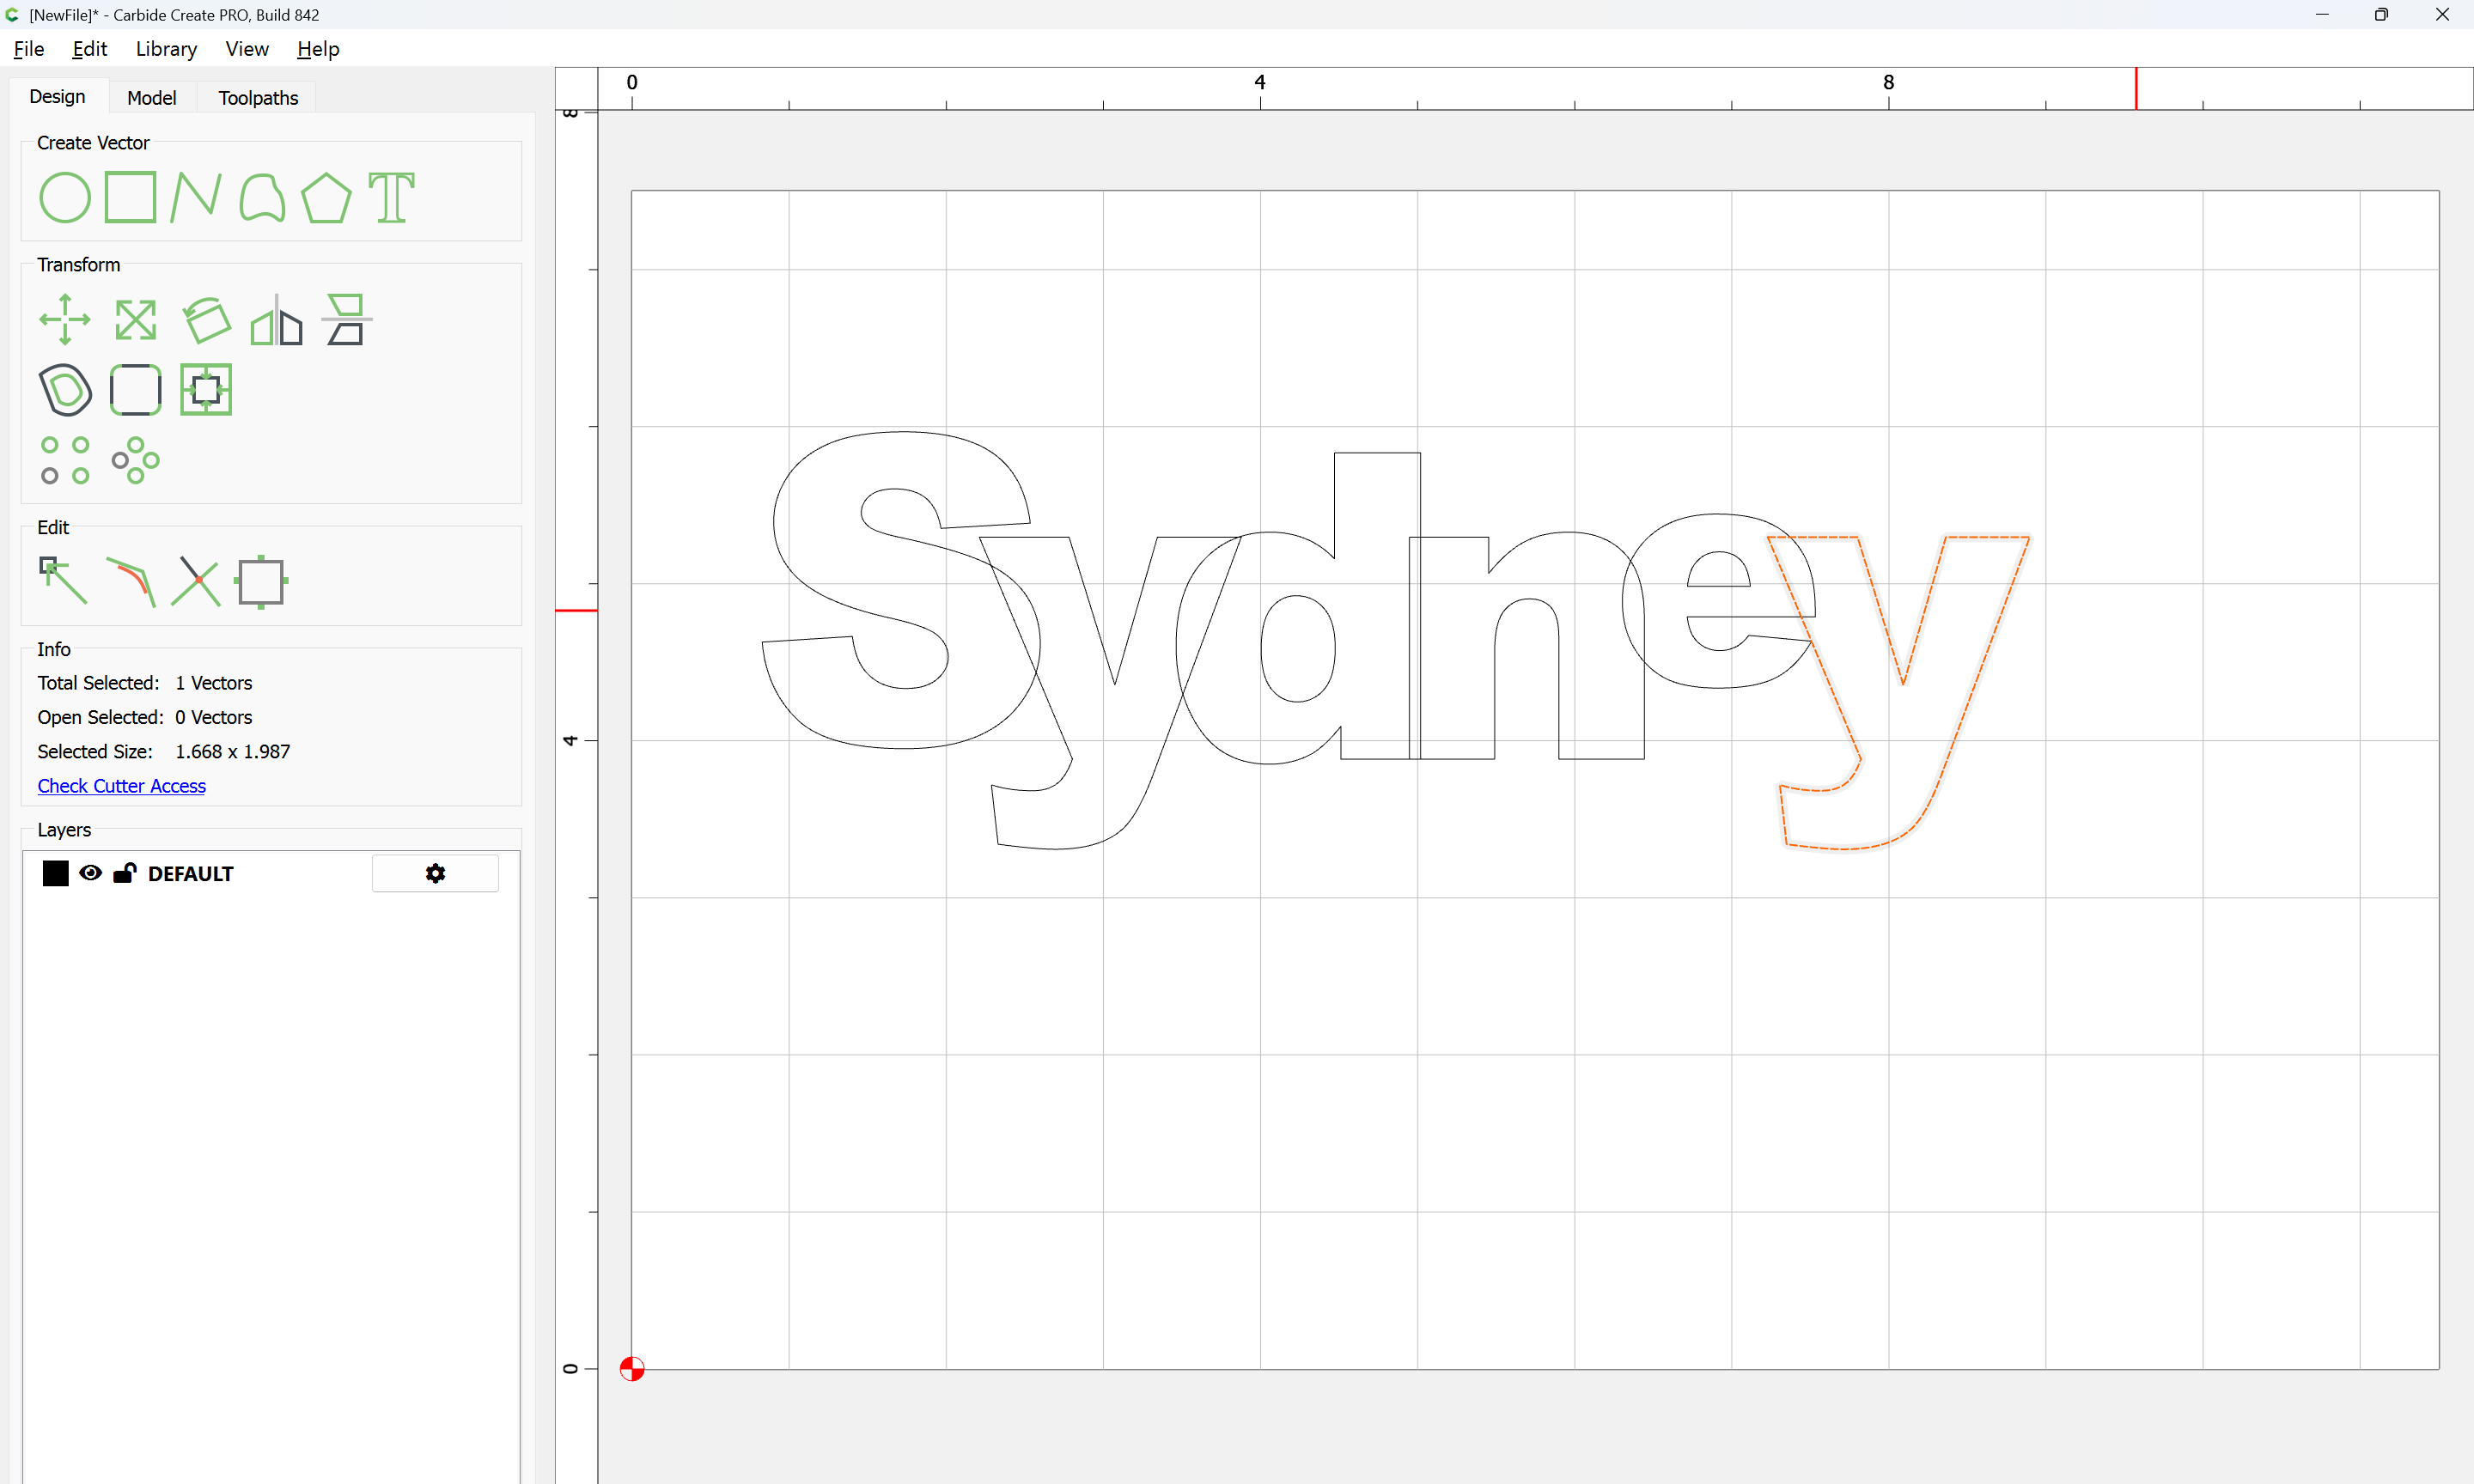Click the Check Cutter Access link
Image resolution: width=2474 pixels, height=1484 pixels.
coord(121,786)
